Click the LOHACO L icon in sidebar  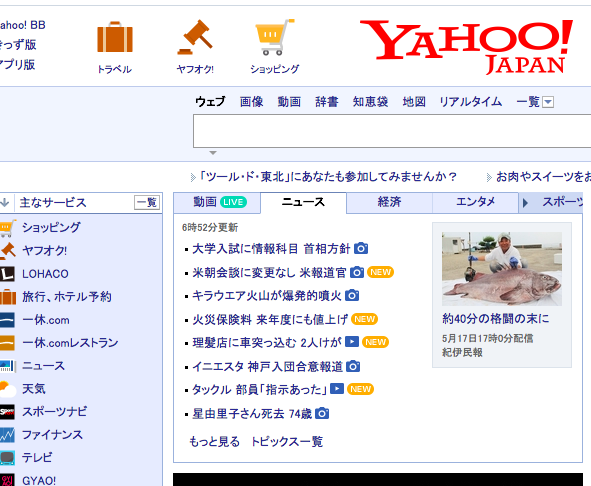pos(7,274)
